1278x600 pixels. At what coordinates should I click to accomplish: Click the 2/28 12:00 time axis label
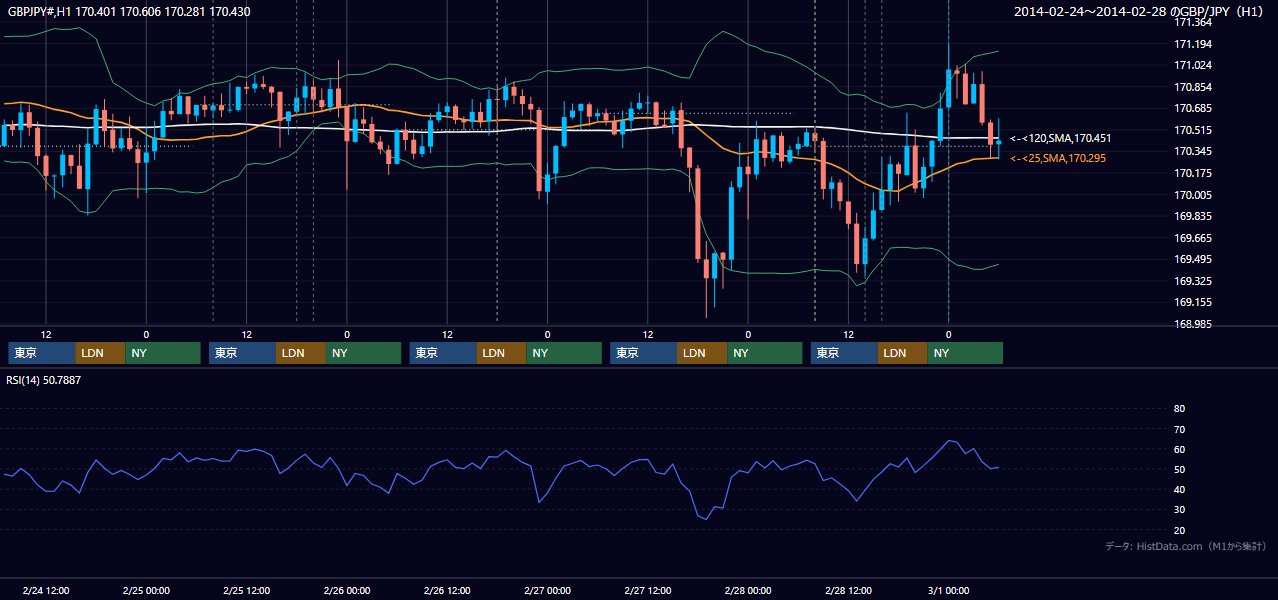[x=848, y=591]
